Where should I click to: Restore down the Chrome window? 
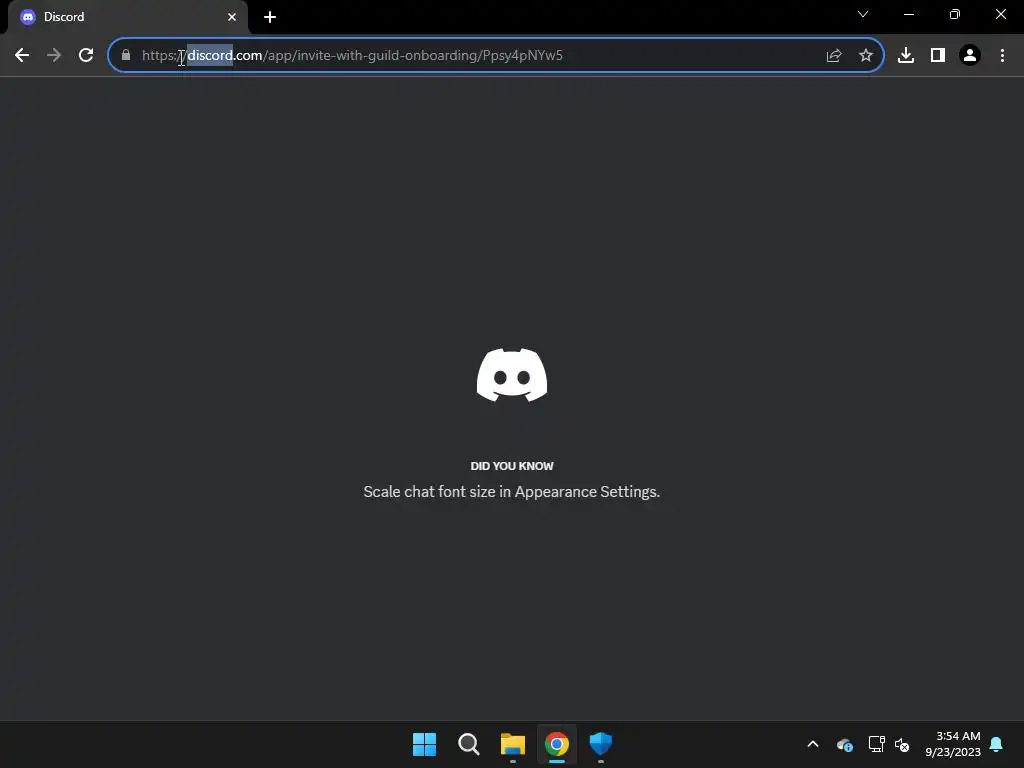tap(955, 14)
